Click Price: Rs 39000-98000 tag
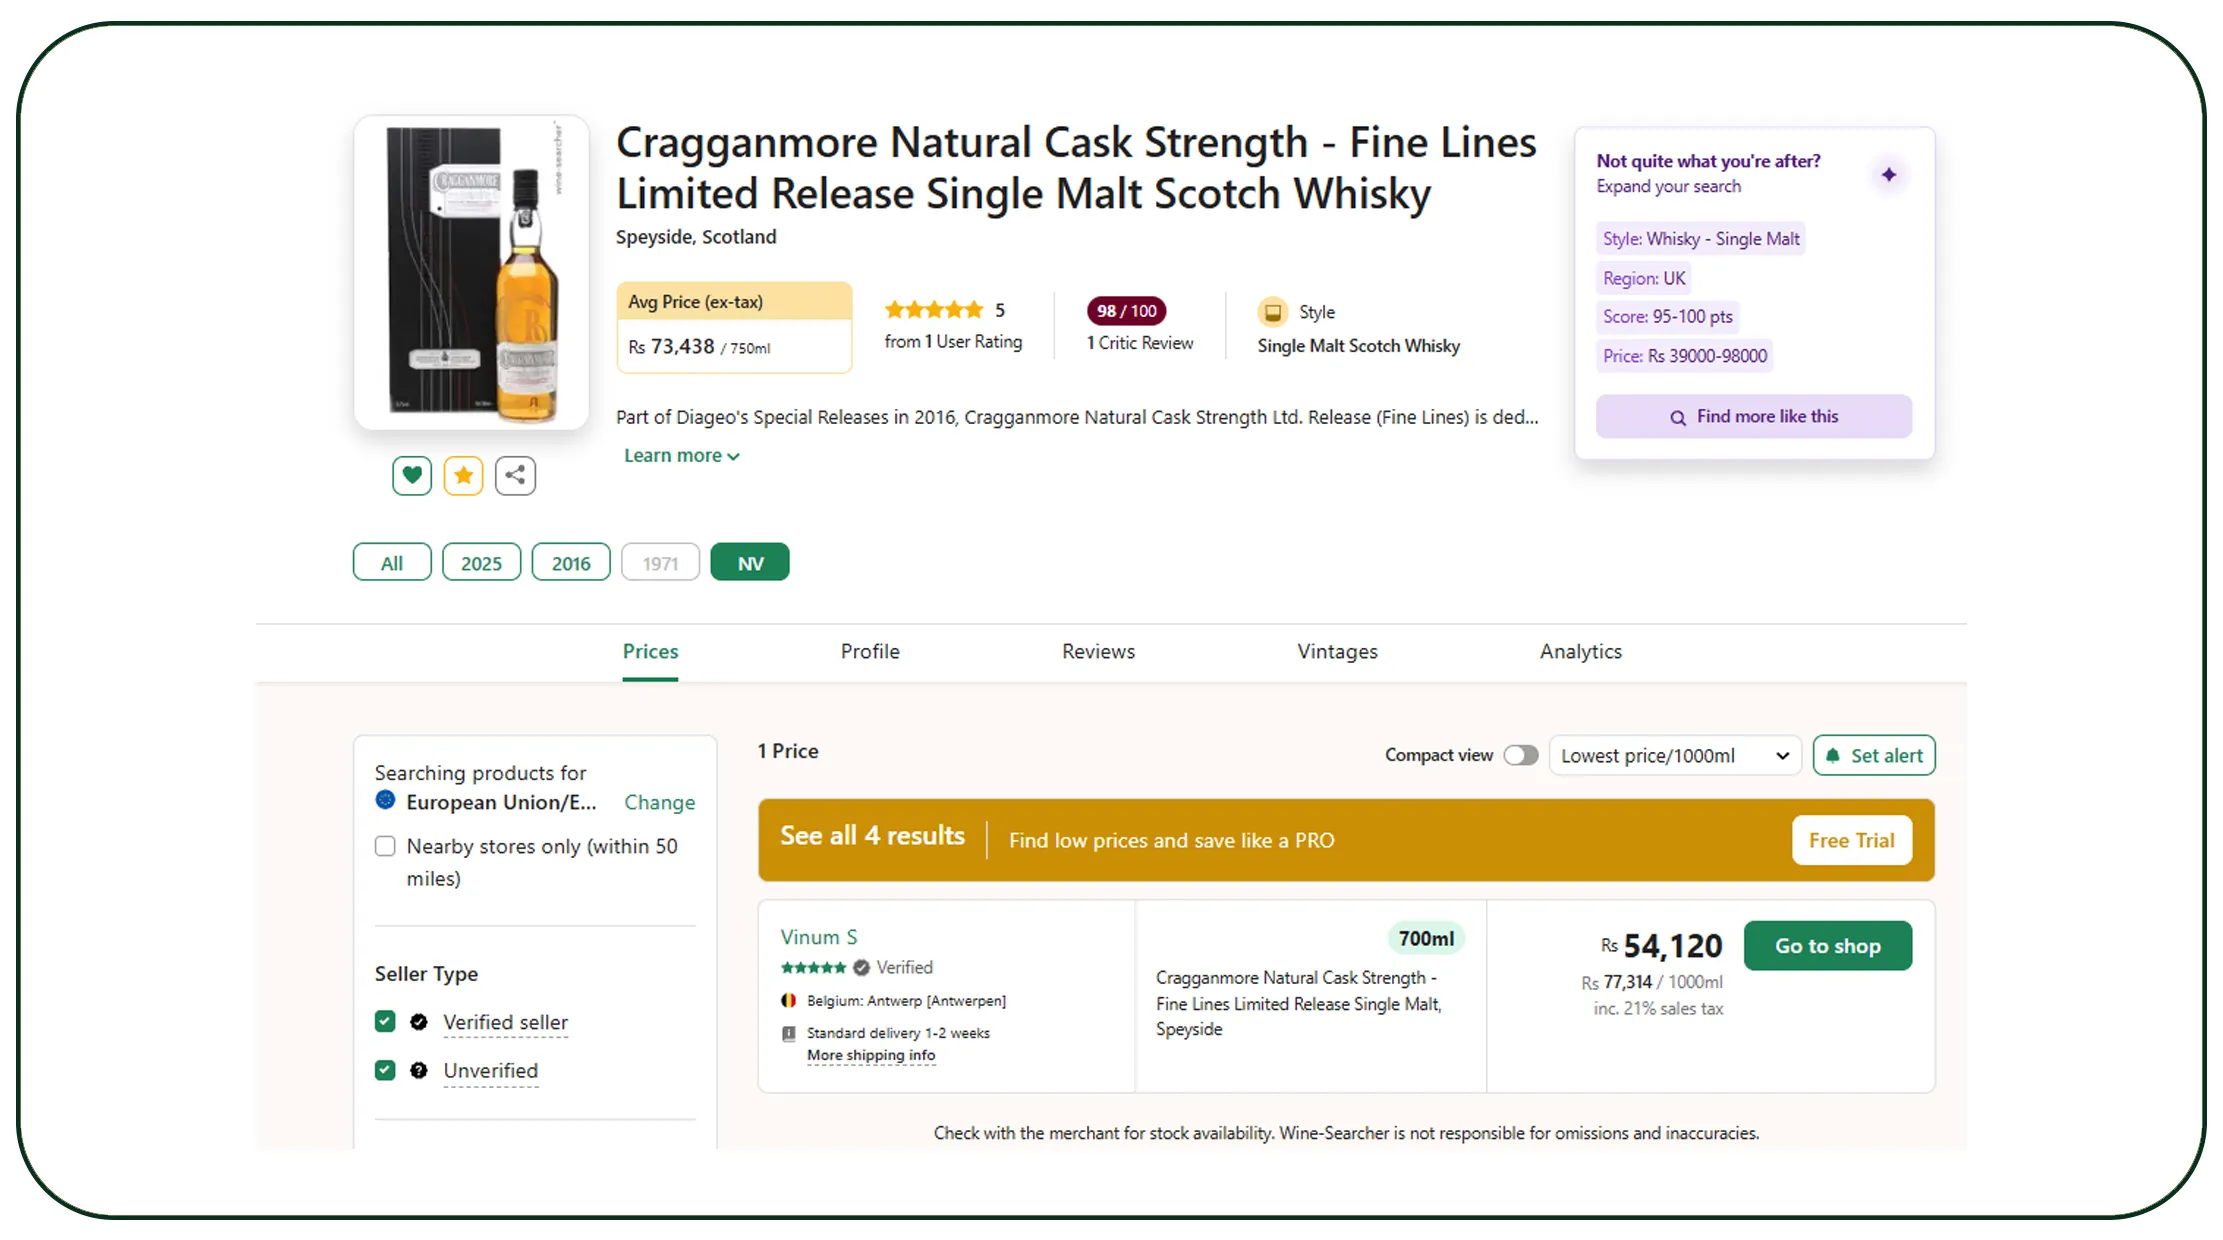 coord(1684,355)
